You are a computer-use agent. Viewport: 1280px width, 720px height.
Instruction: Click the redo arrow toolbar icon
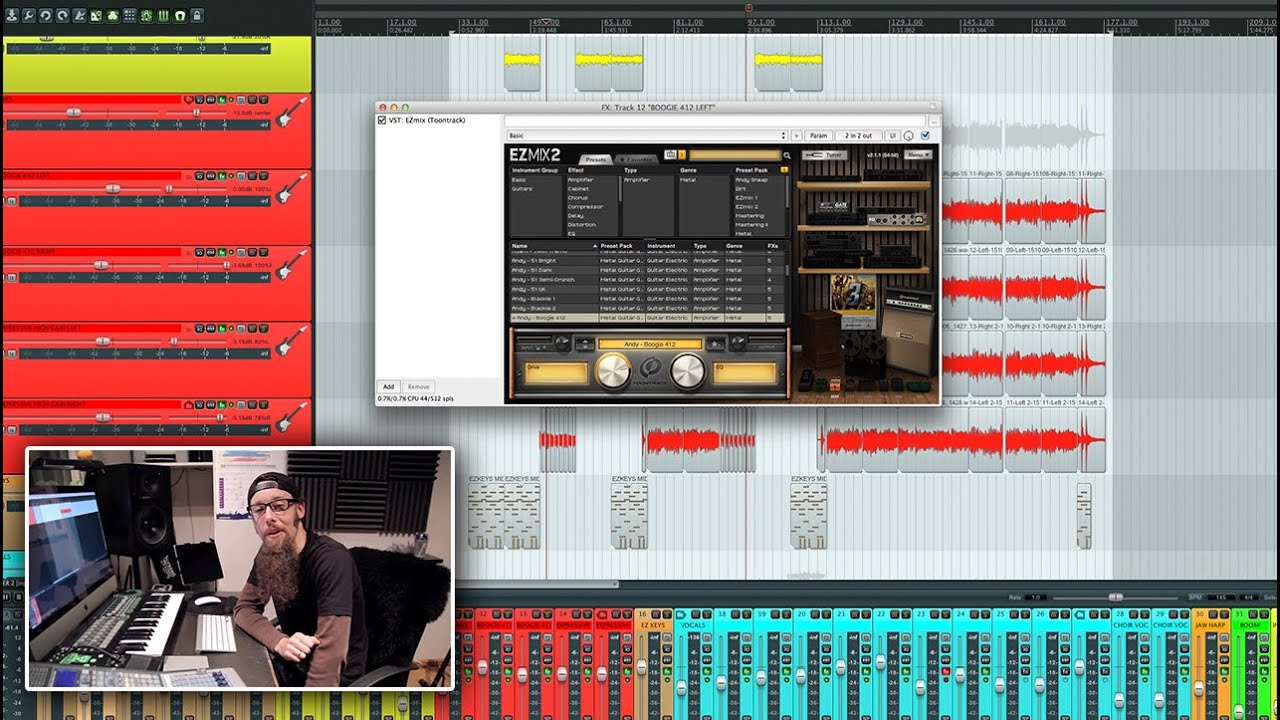point(62,16)
